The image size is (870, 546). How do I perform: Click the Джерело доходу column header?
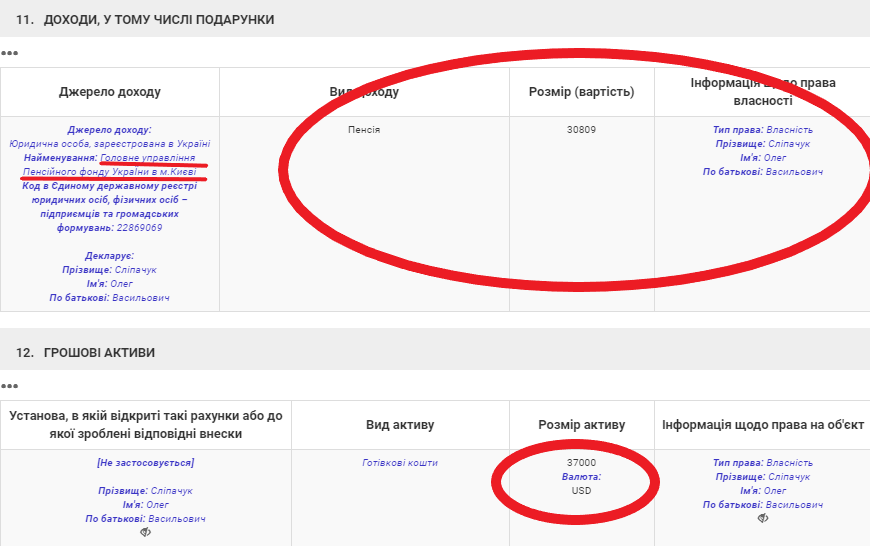pyautogui.click(x=110, y=92)
